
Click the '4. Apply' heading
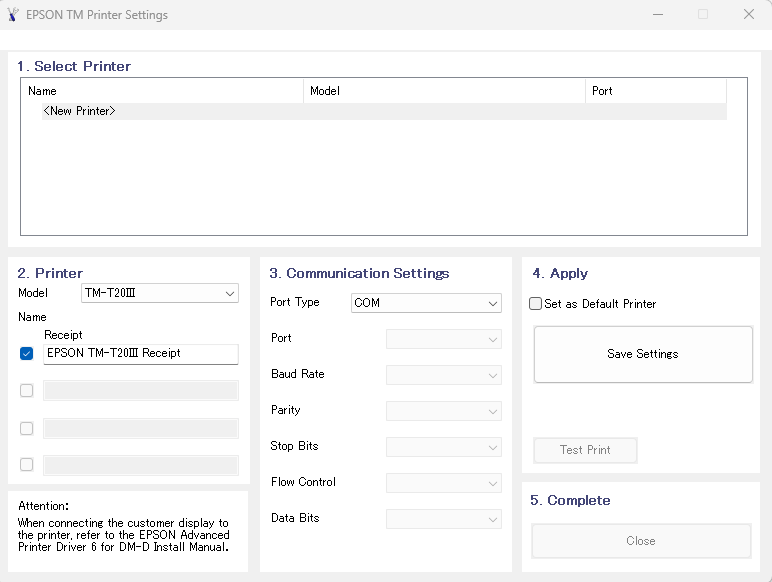pyautogui.click(x=560, y=273)
